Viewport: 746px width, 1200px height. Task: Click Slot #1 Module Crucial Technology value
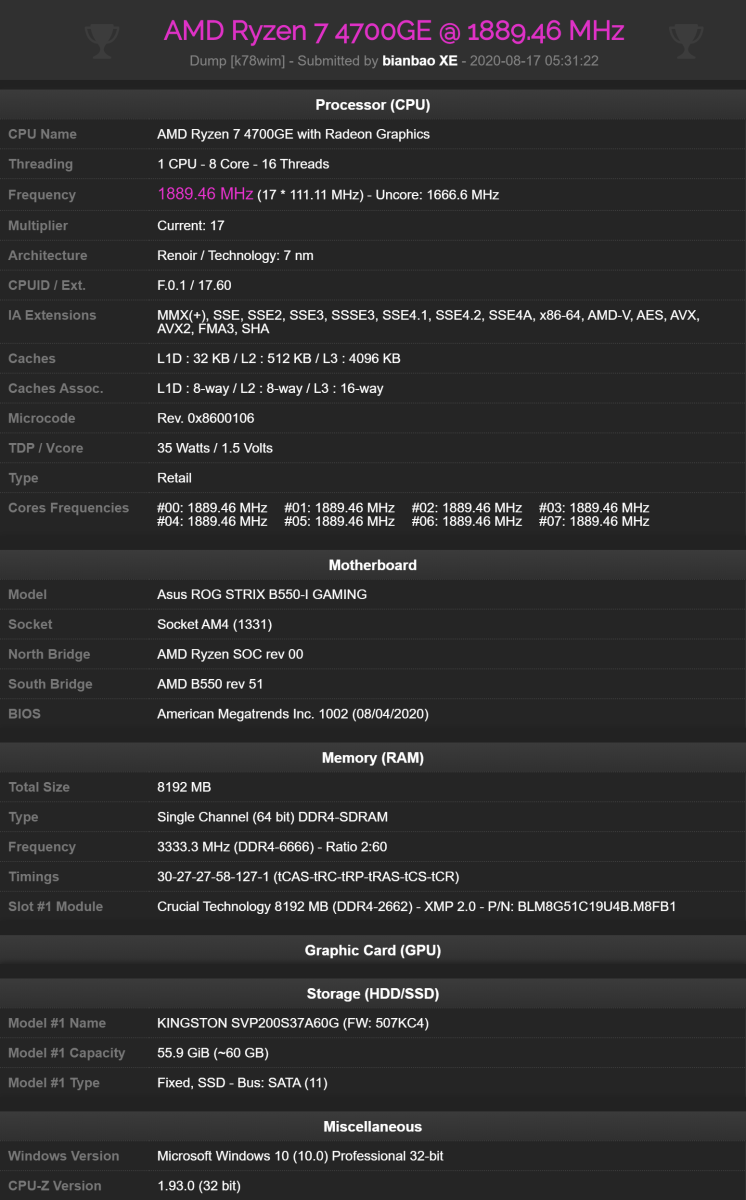click(x=417, y=908)
